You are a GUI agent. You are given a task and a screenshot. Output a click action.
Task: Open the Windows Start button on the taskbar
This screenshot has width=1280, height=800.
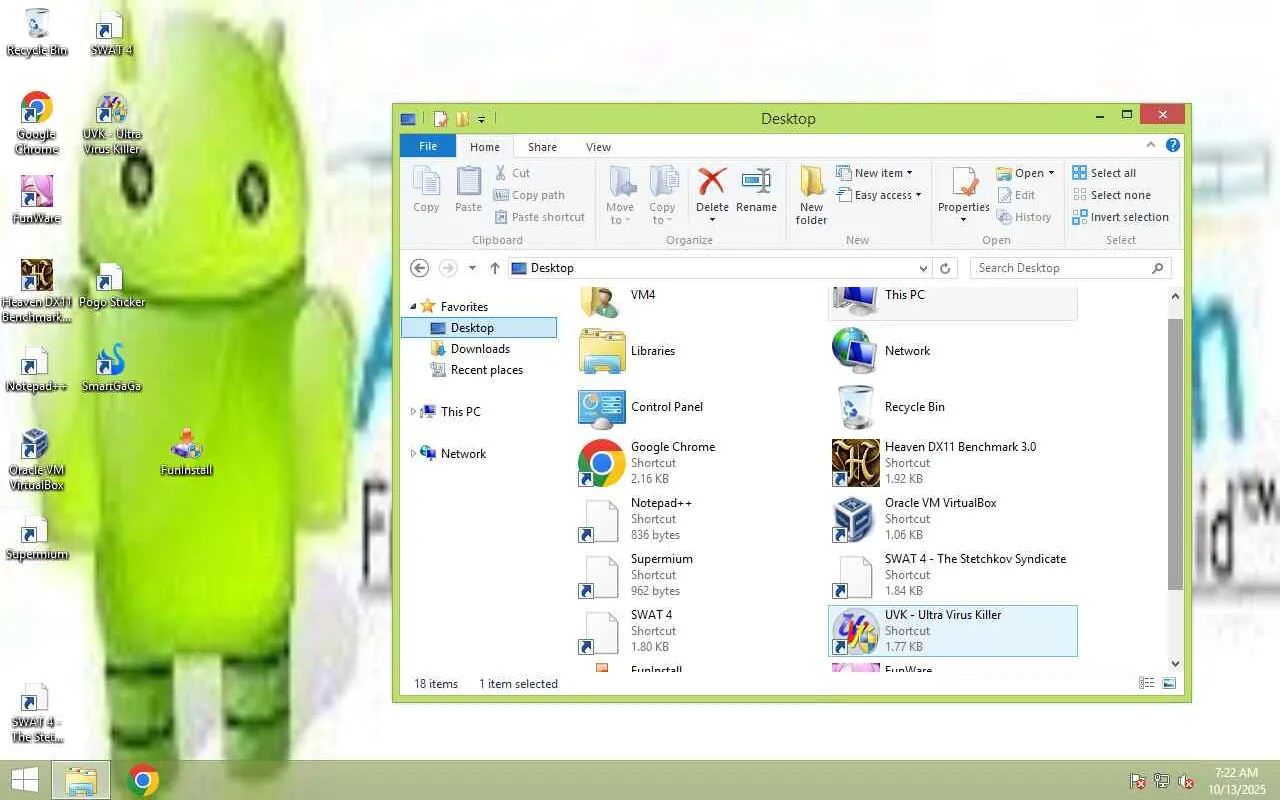25,780
